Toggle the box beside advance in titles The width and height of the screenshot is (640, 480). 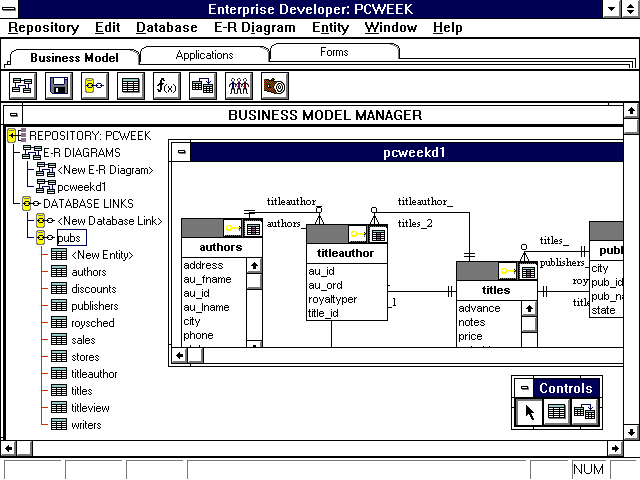click(x=528, y=309)
